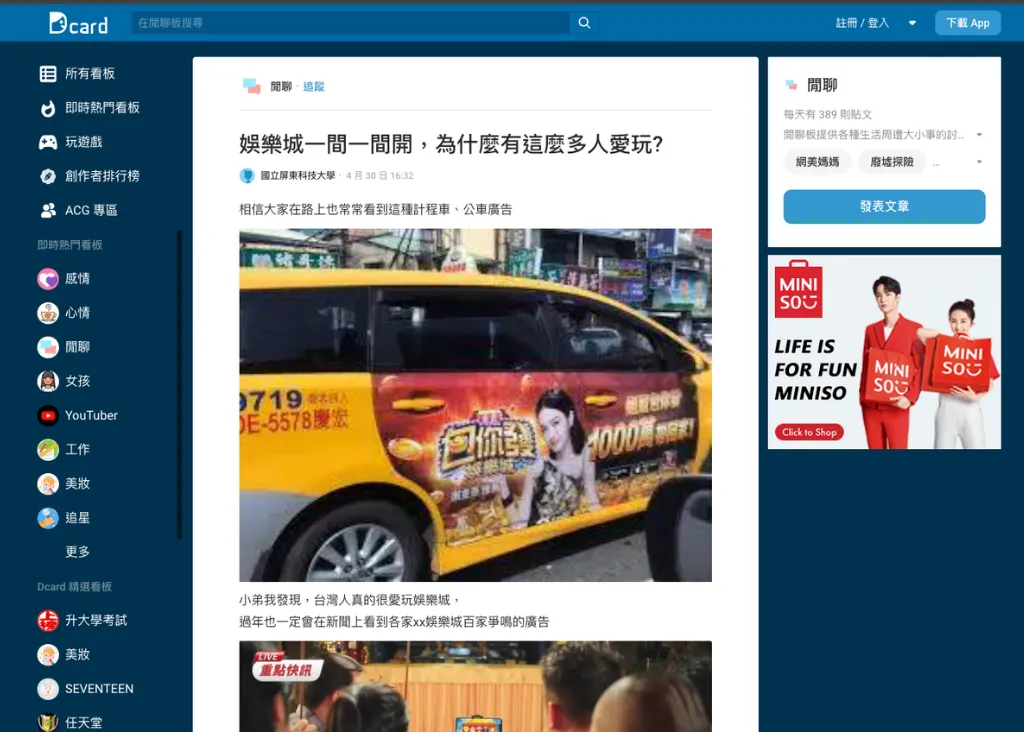Click 註冊 / 登入 link
This screenshot has width=1024, height=732.
(862, 23)
